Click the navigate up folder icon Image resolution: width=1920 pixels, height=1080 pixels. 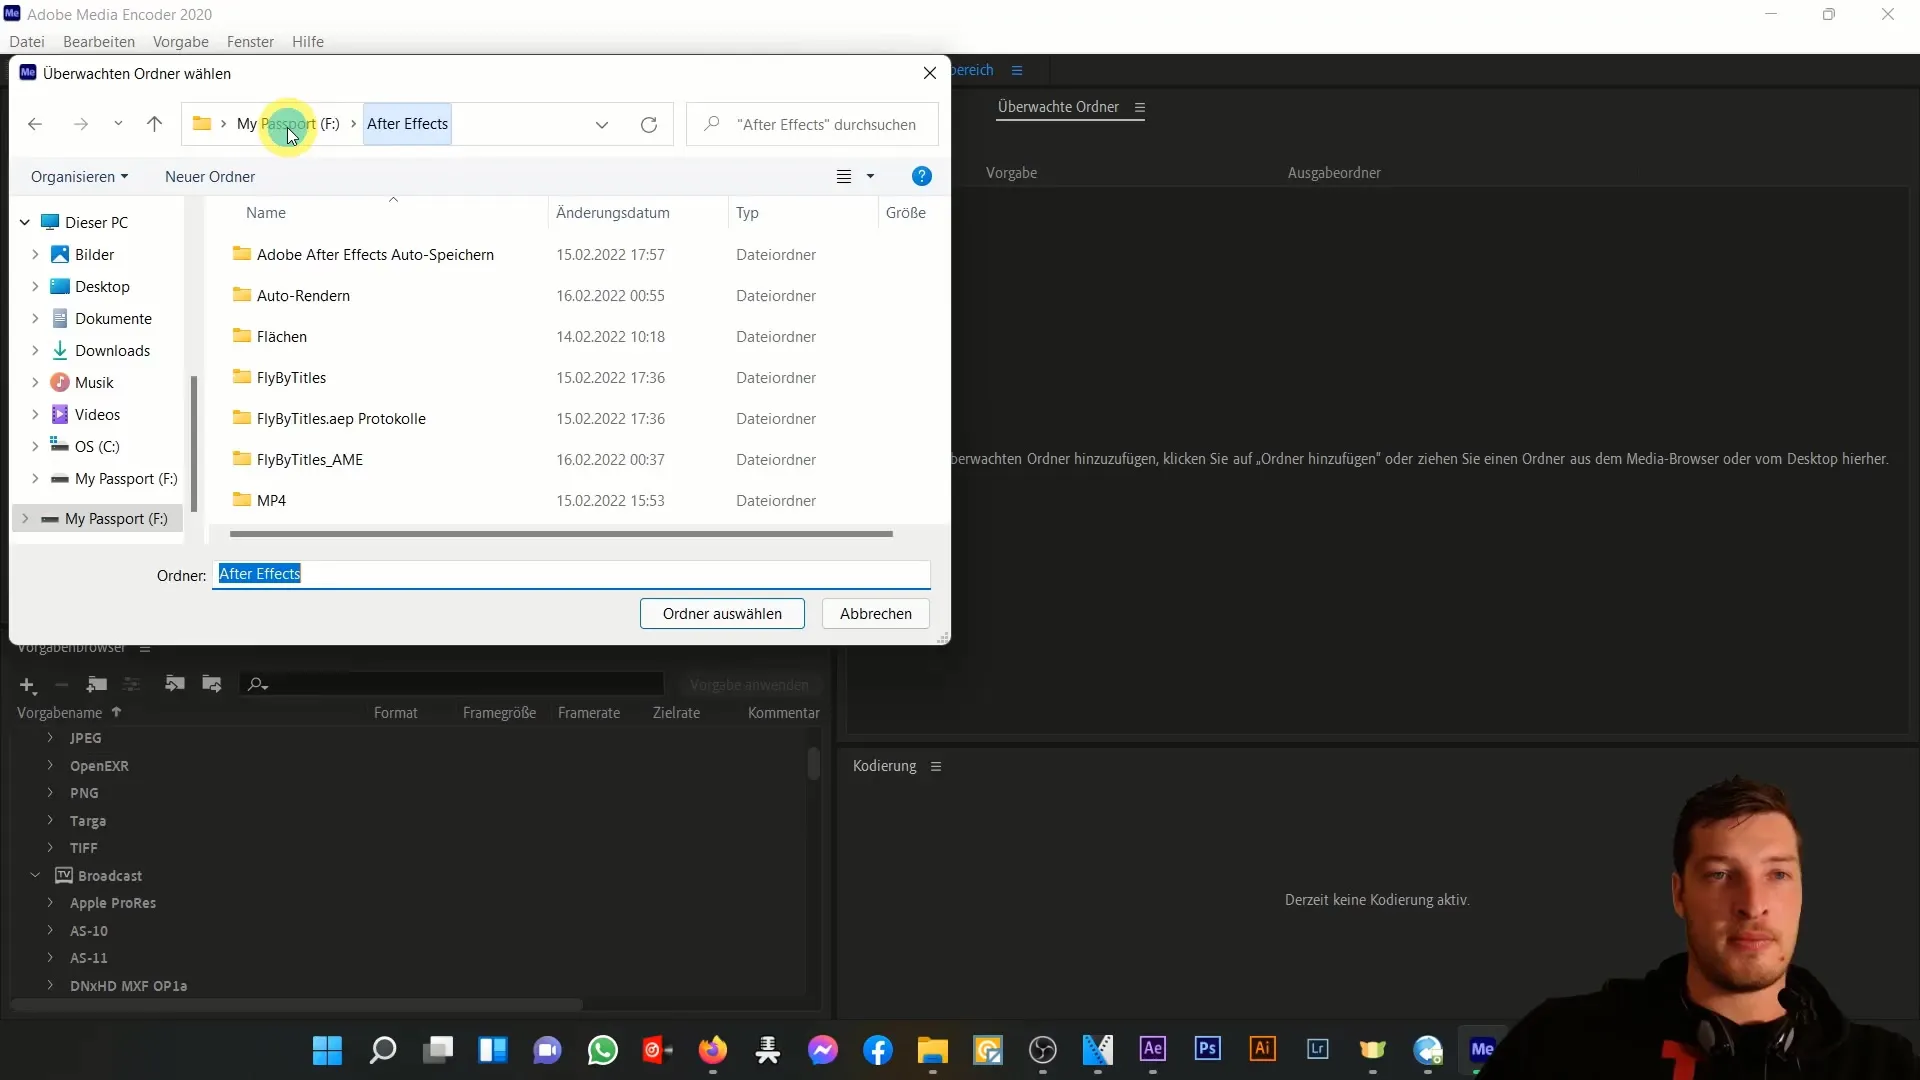(x=154, y=124)
